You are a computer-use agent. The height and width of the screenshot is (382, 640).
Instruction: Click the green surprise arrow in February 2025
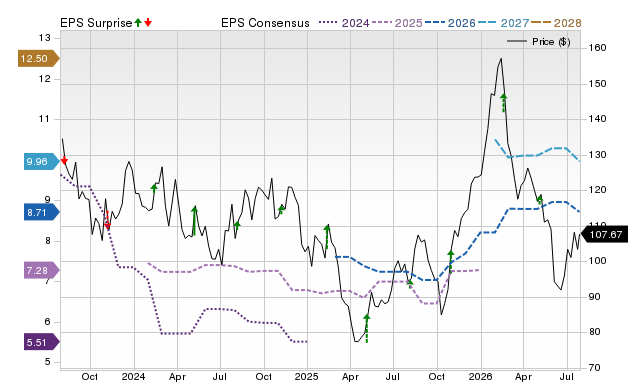click(327, 237)
